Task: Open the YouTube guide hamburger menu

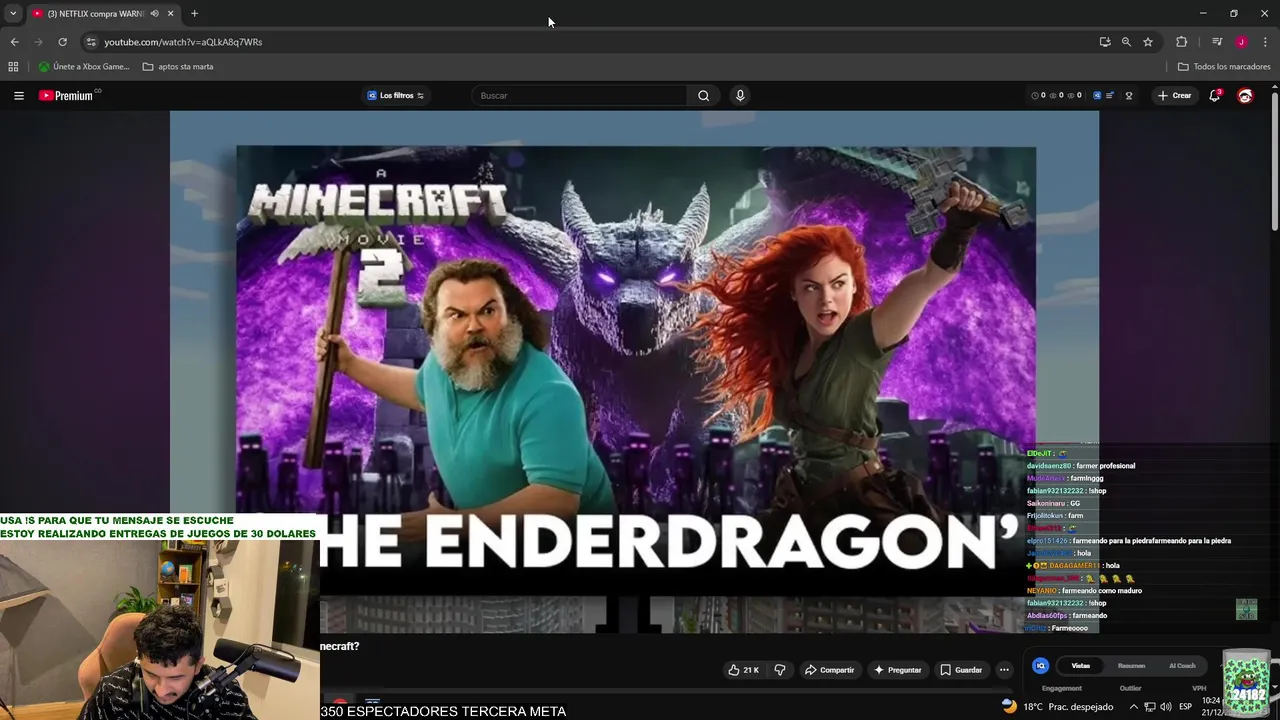Action: (x=19, y=96)
